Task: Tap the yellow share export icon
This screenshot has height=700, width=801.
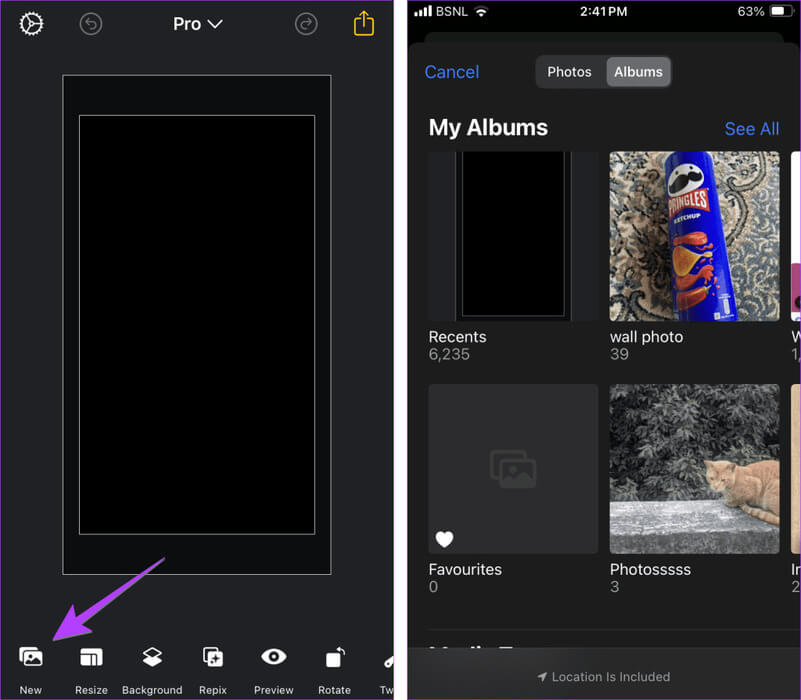Action: point(364,24)
